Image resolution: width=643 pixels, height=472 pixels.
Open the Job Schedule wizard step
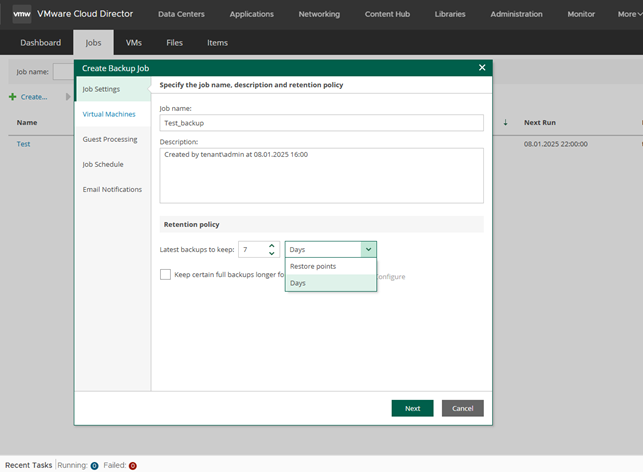point(103,164)
